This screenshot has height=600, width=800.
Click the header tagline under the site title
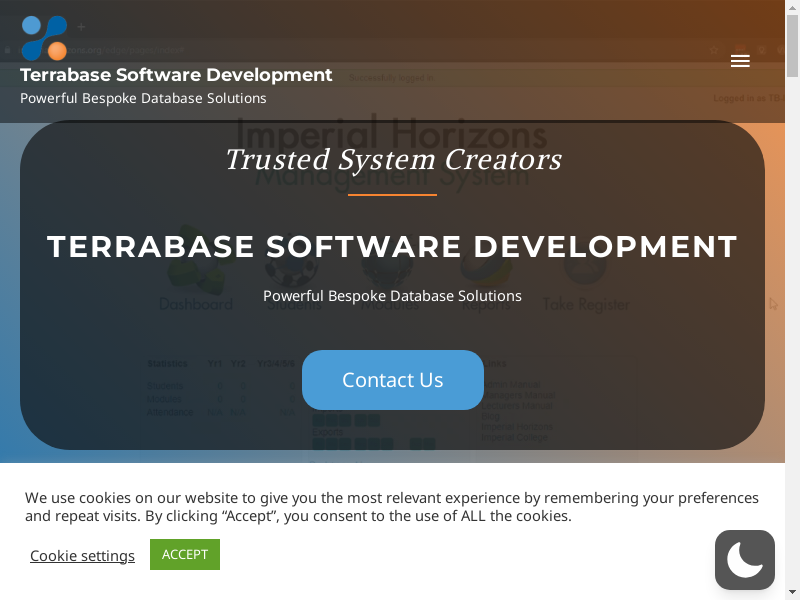click(x=143, y=98)
